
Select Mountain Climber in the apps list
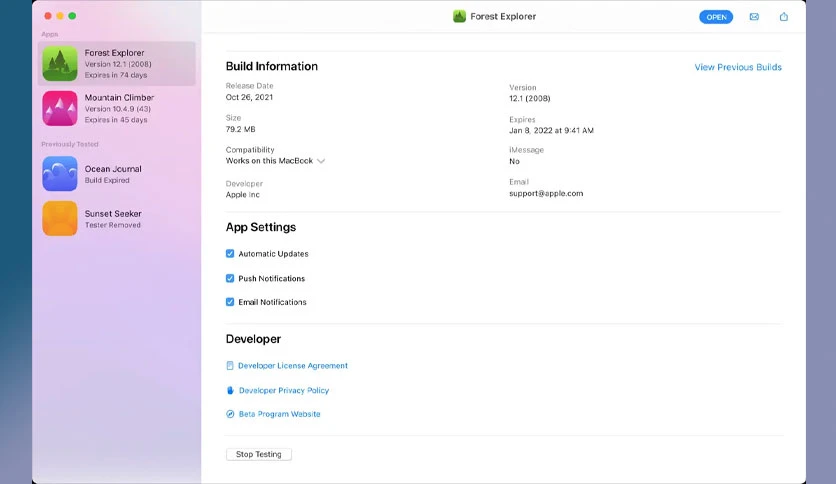(117, 108)
